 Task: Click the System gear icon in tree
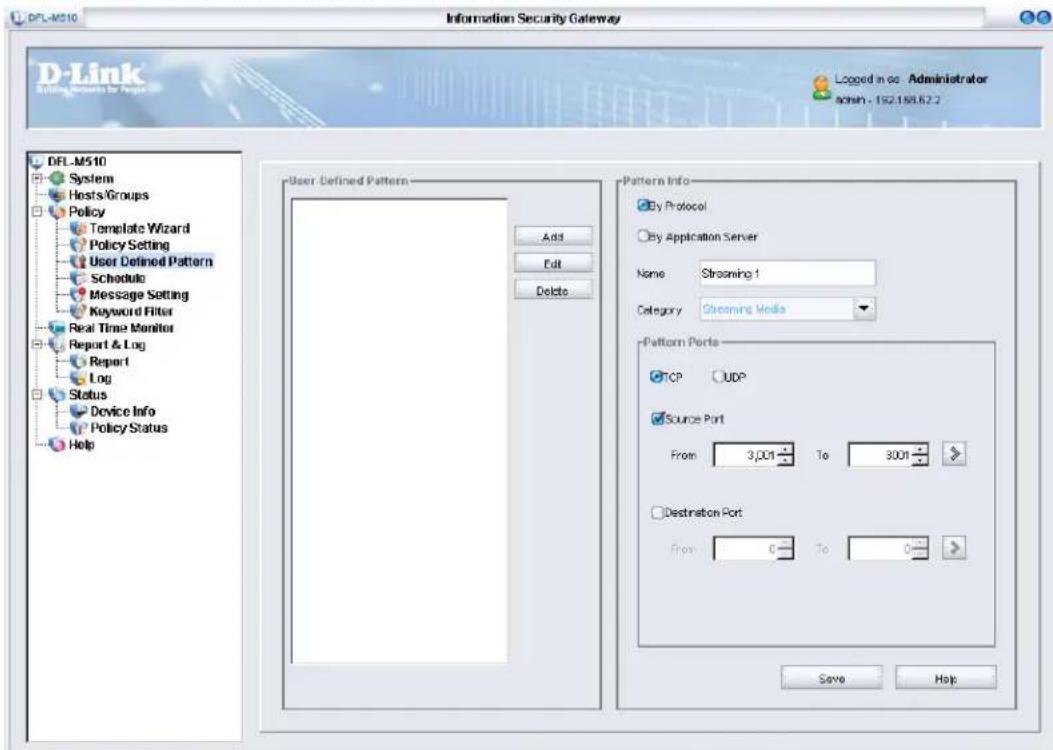57,179
